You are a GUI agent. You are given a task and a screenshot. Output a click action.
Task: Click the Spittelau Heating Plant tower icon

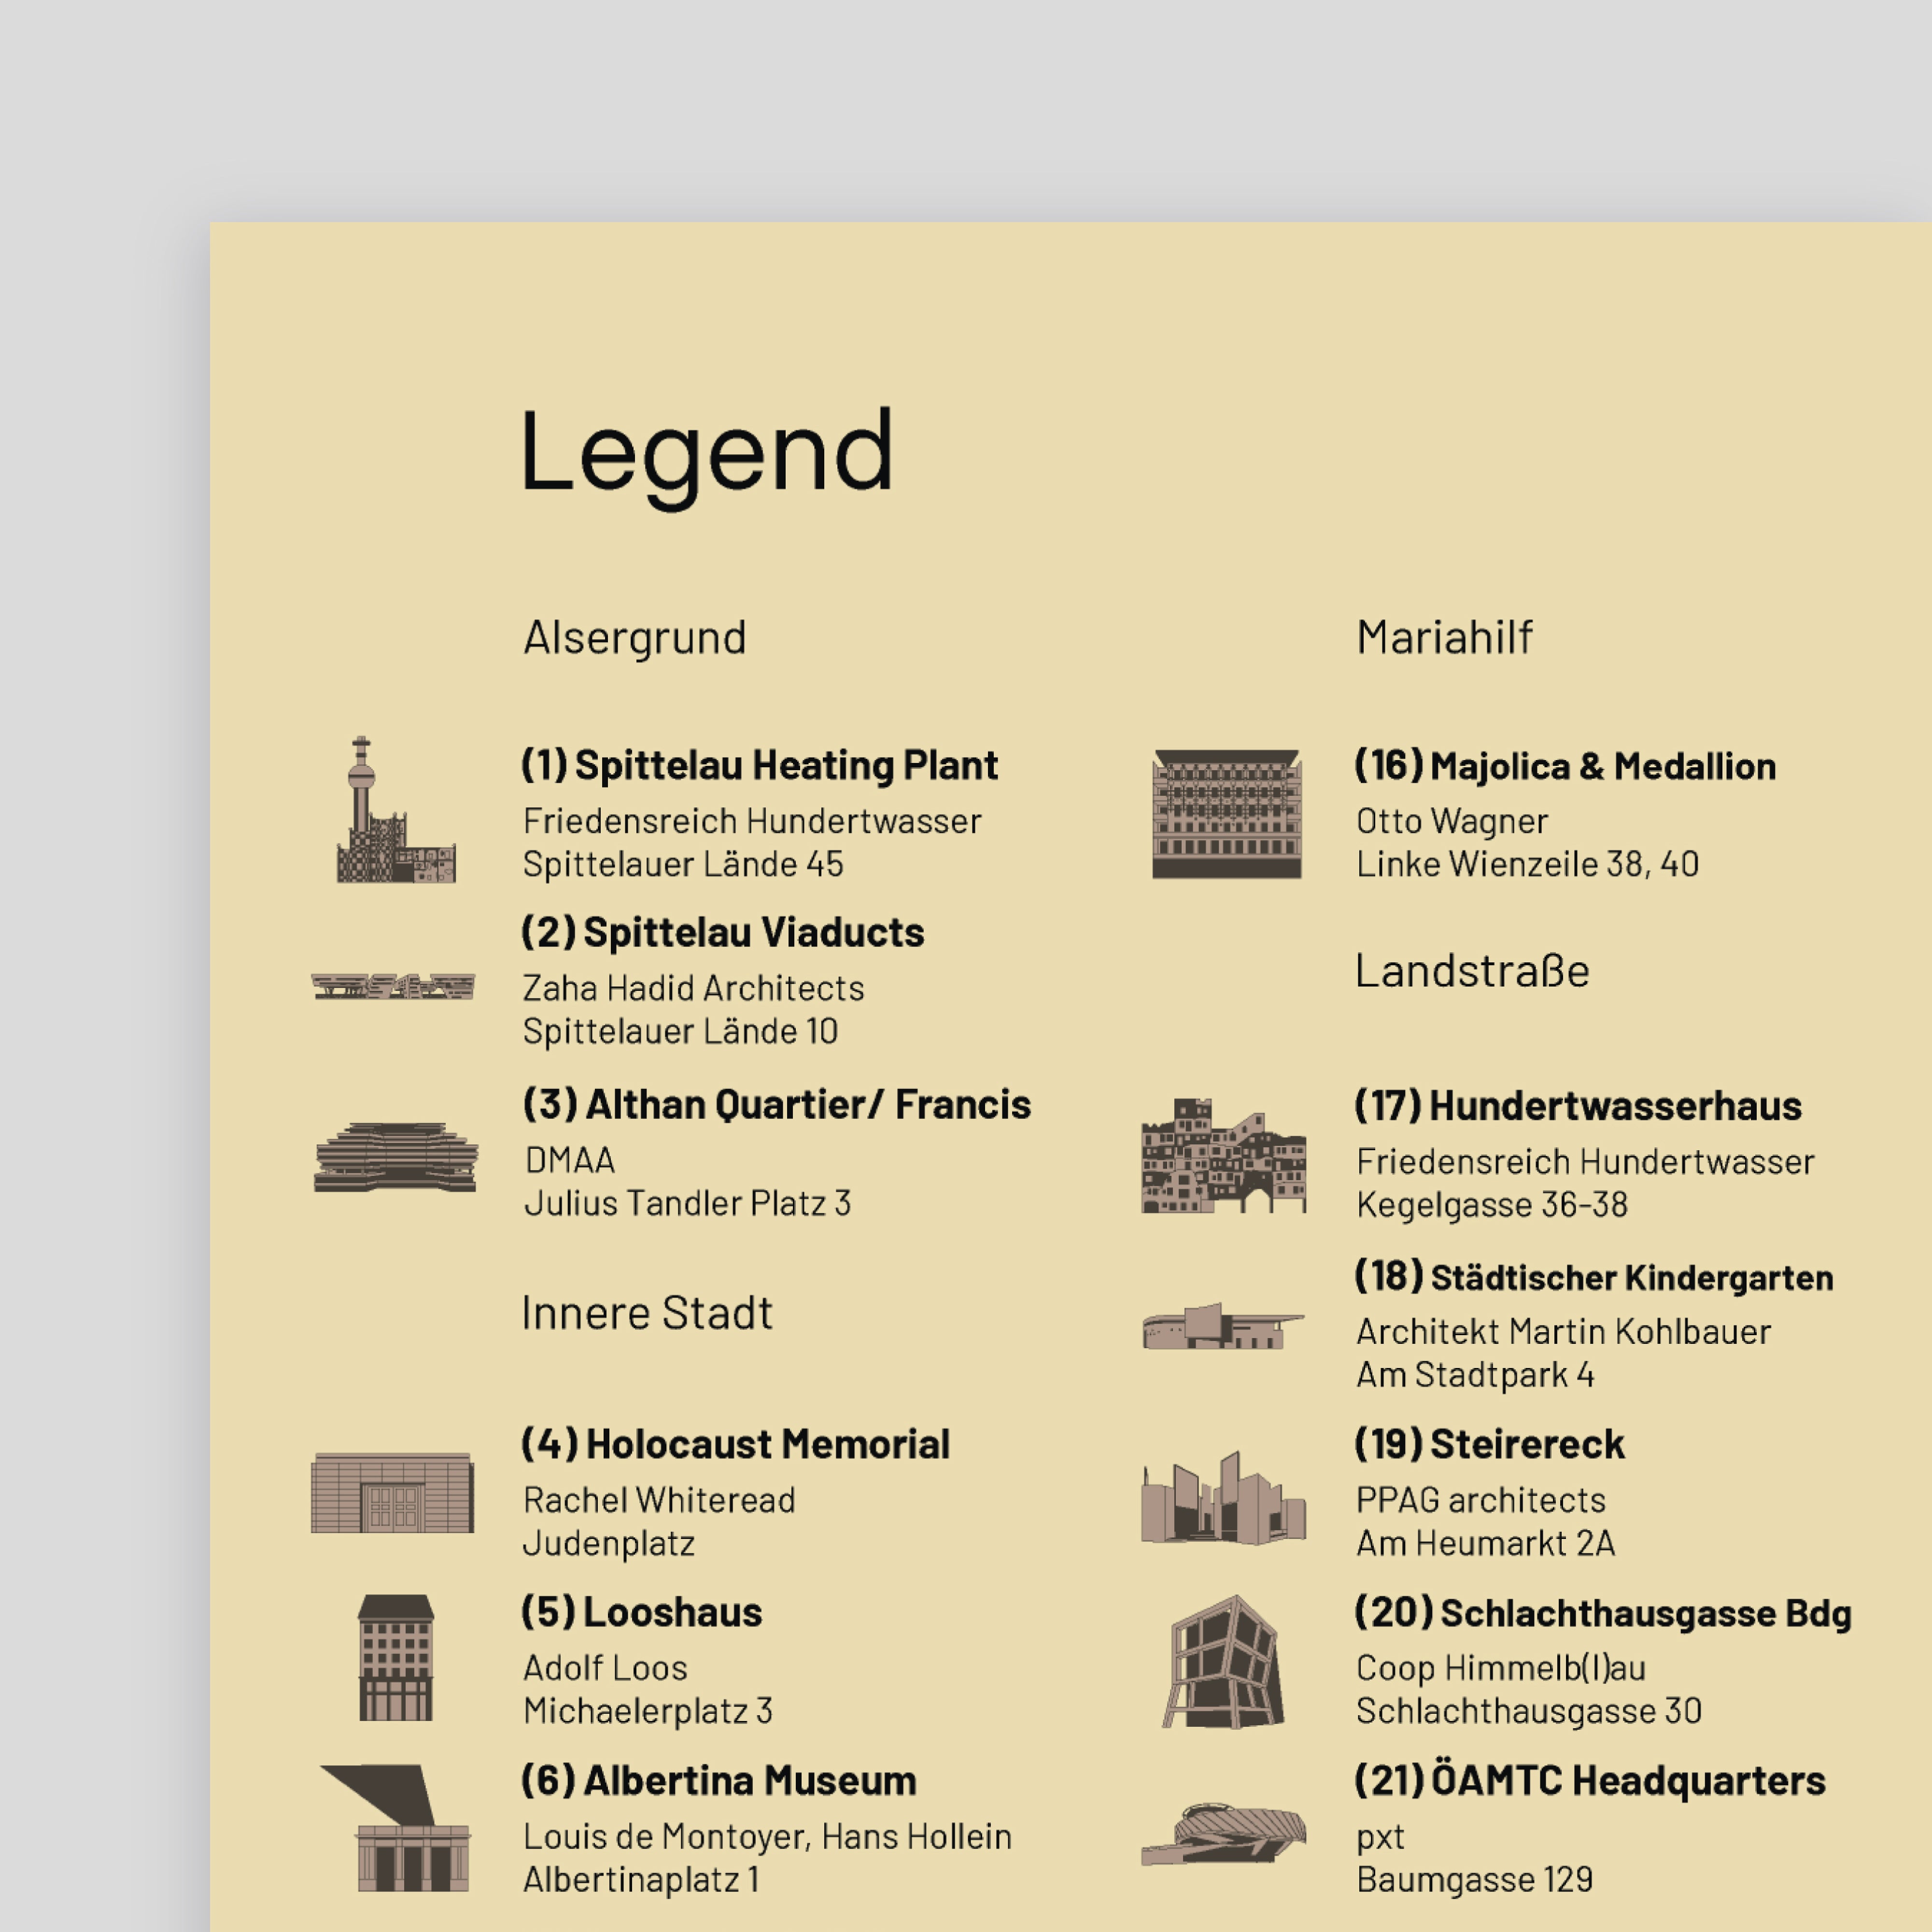tap(396, 810)
